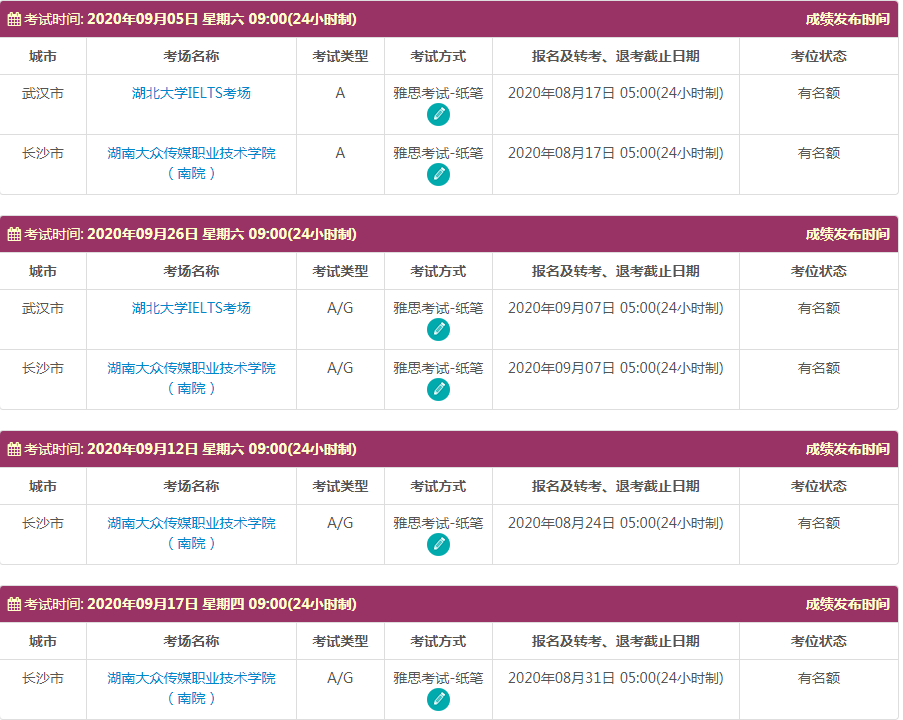This screenshot has height=720, width=903.
Task: Click the 有名额 status in the September 12 table
Action: (x=818, y=523)
